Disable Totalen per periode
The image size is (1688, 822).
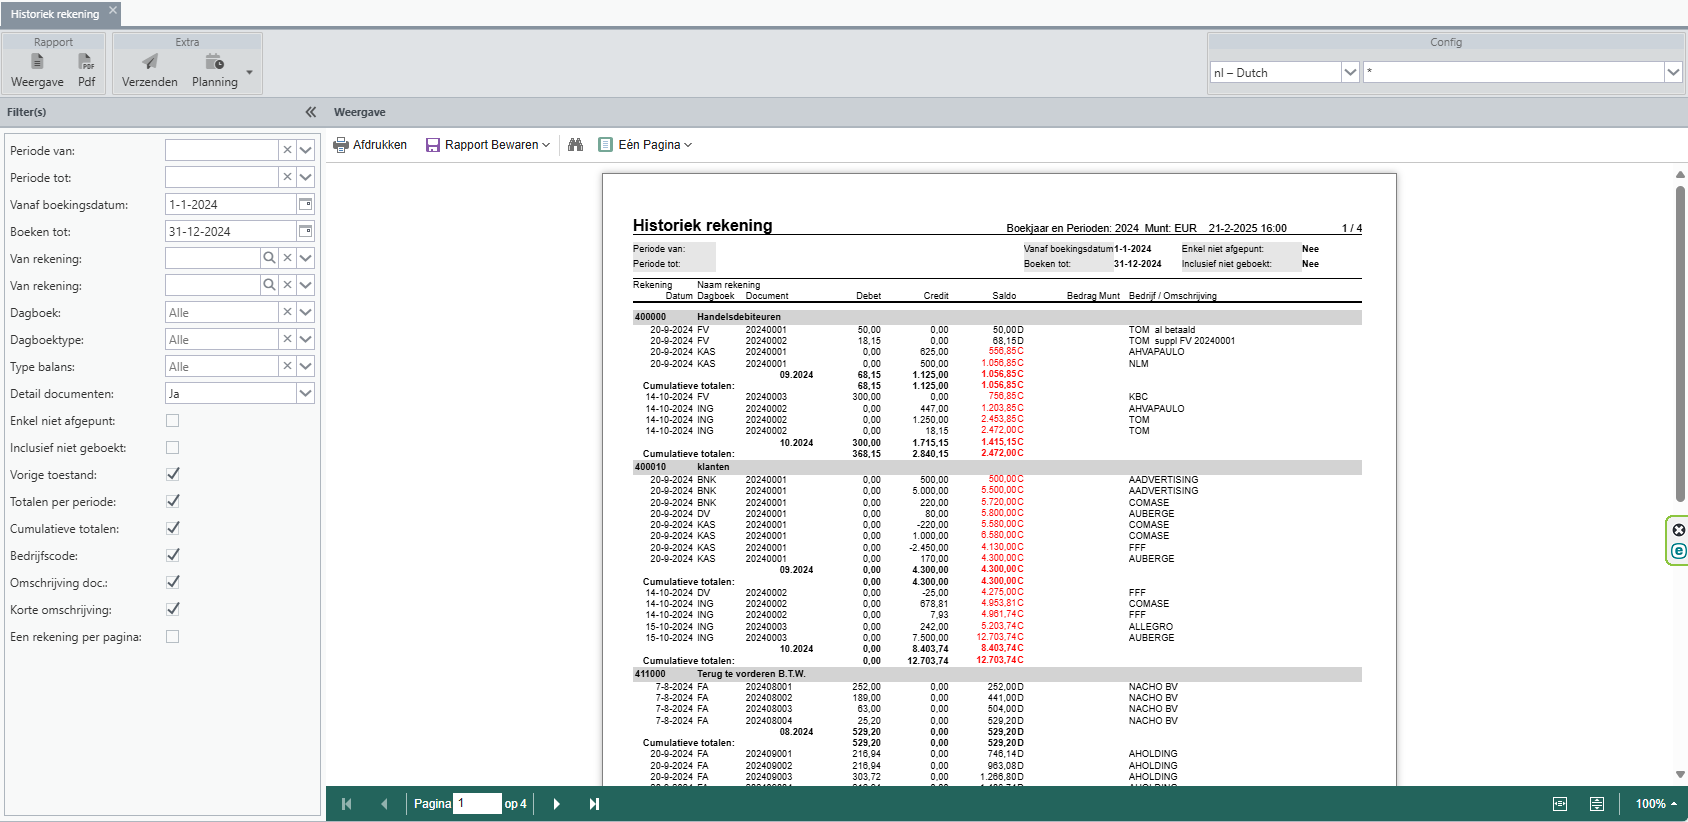(173, 501)
